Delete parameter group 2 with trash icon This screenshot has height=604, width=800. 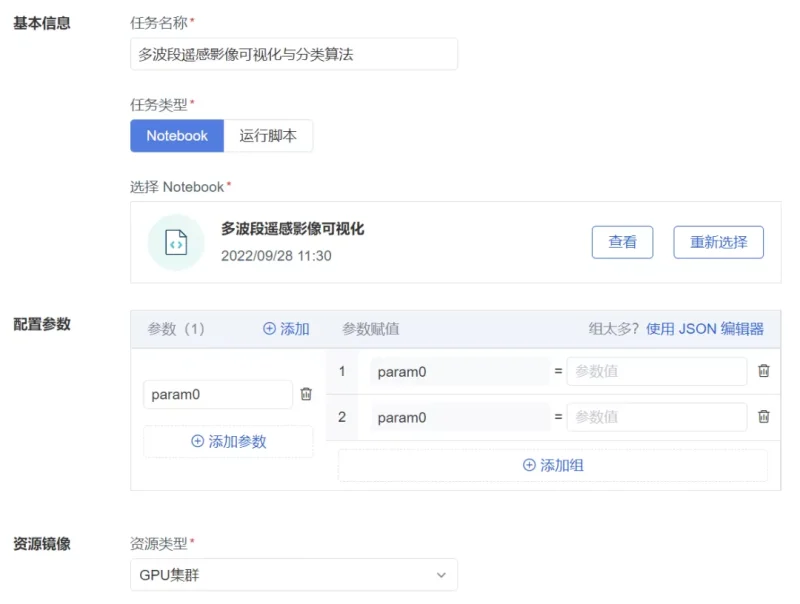click(764, 417)
